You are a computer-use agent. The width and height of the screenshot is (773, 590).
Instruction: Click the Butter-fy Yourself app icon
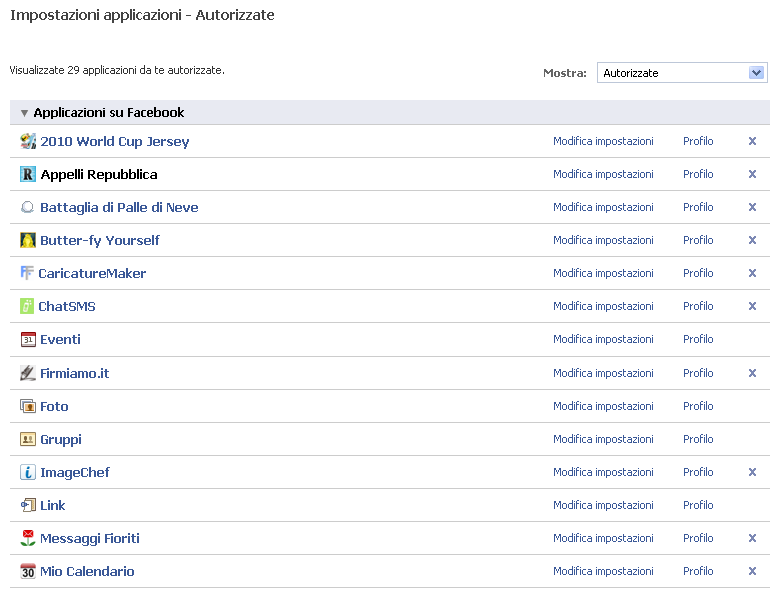click(x=28, y=241)
